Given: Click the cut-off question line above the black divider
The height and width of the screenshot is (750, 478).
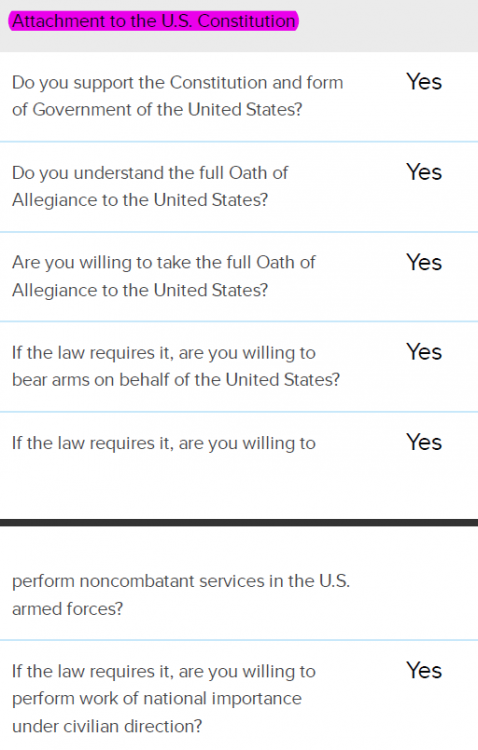Looking at the screenshot, I should [164, 443].
